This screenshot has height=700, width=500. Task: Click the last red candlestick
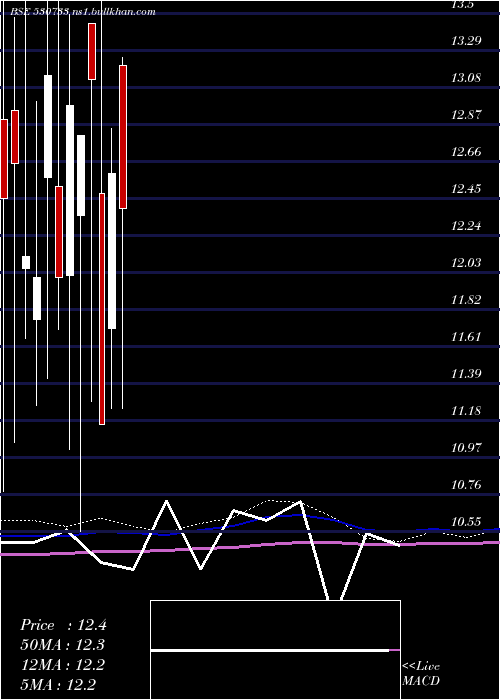(123, 137)
